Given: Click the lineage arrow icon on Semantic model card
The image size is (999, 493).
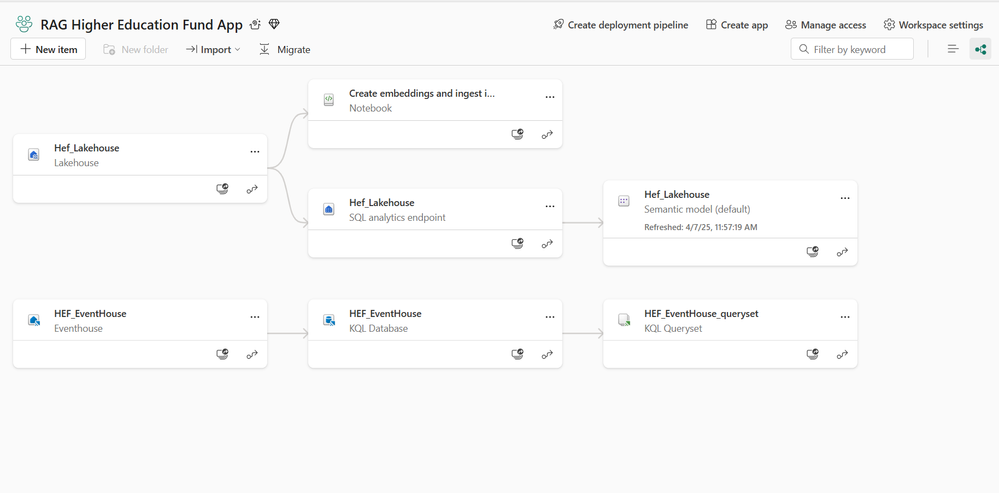Looking at the screenshot, I should pyautogui.click(x=842, y=252).
